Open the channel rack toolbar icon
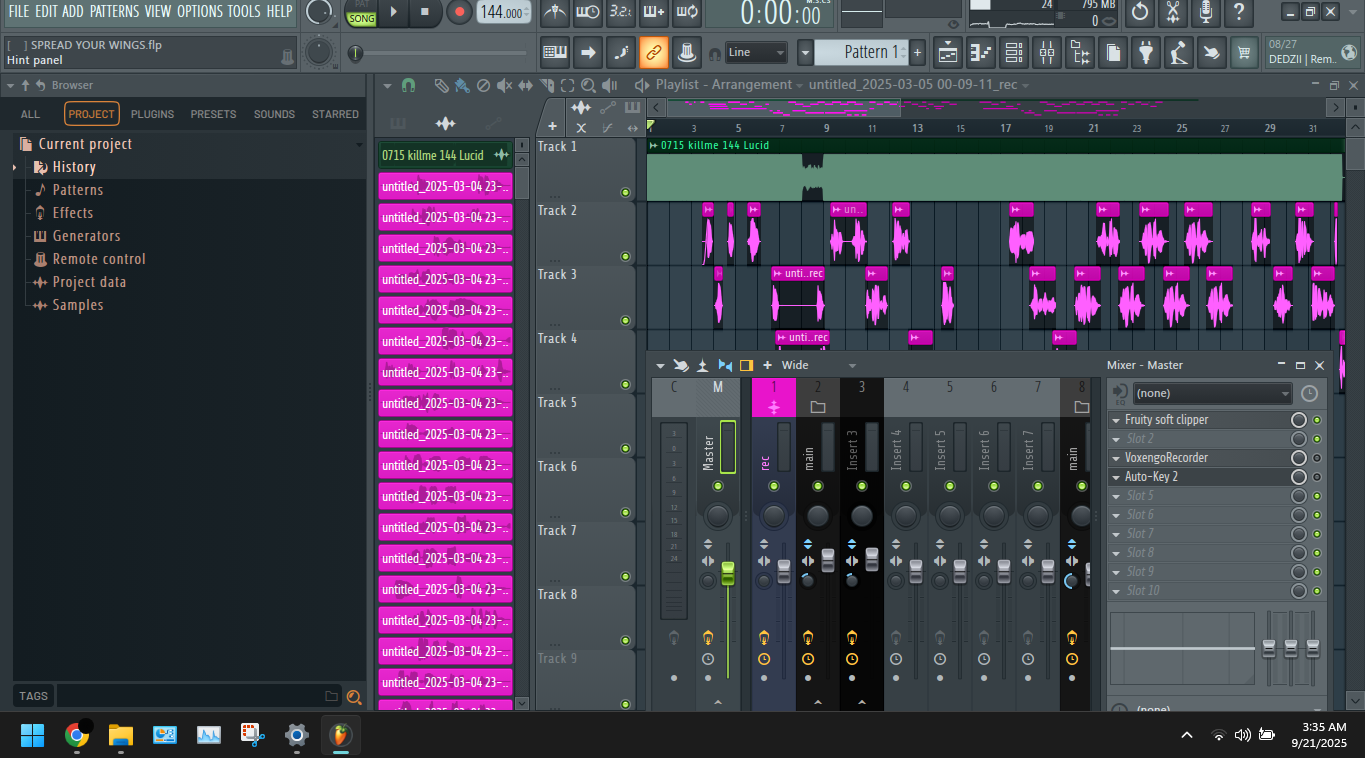1365x758 pixels. [x=1012, y=52]
